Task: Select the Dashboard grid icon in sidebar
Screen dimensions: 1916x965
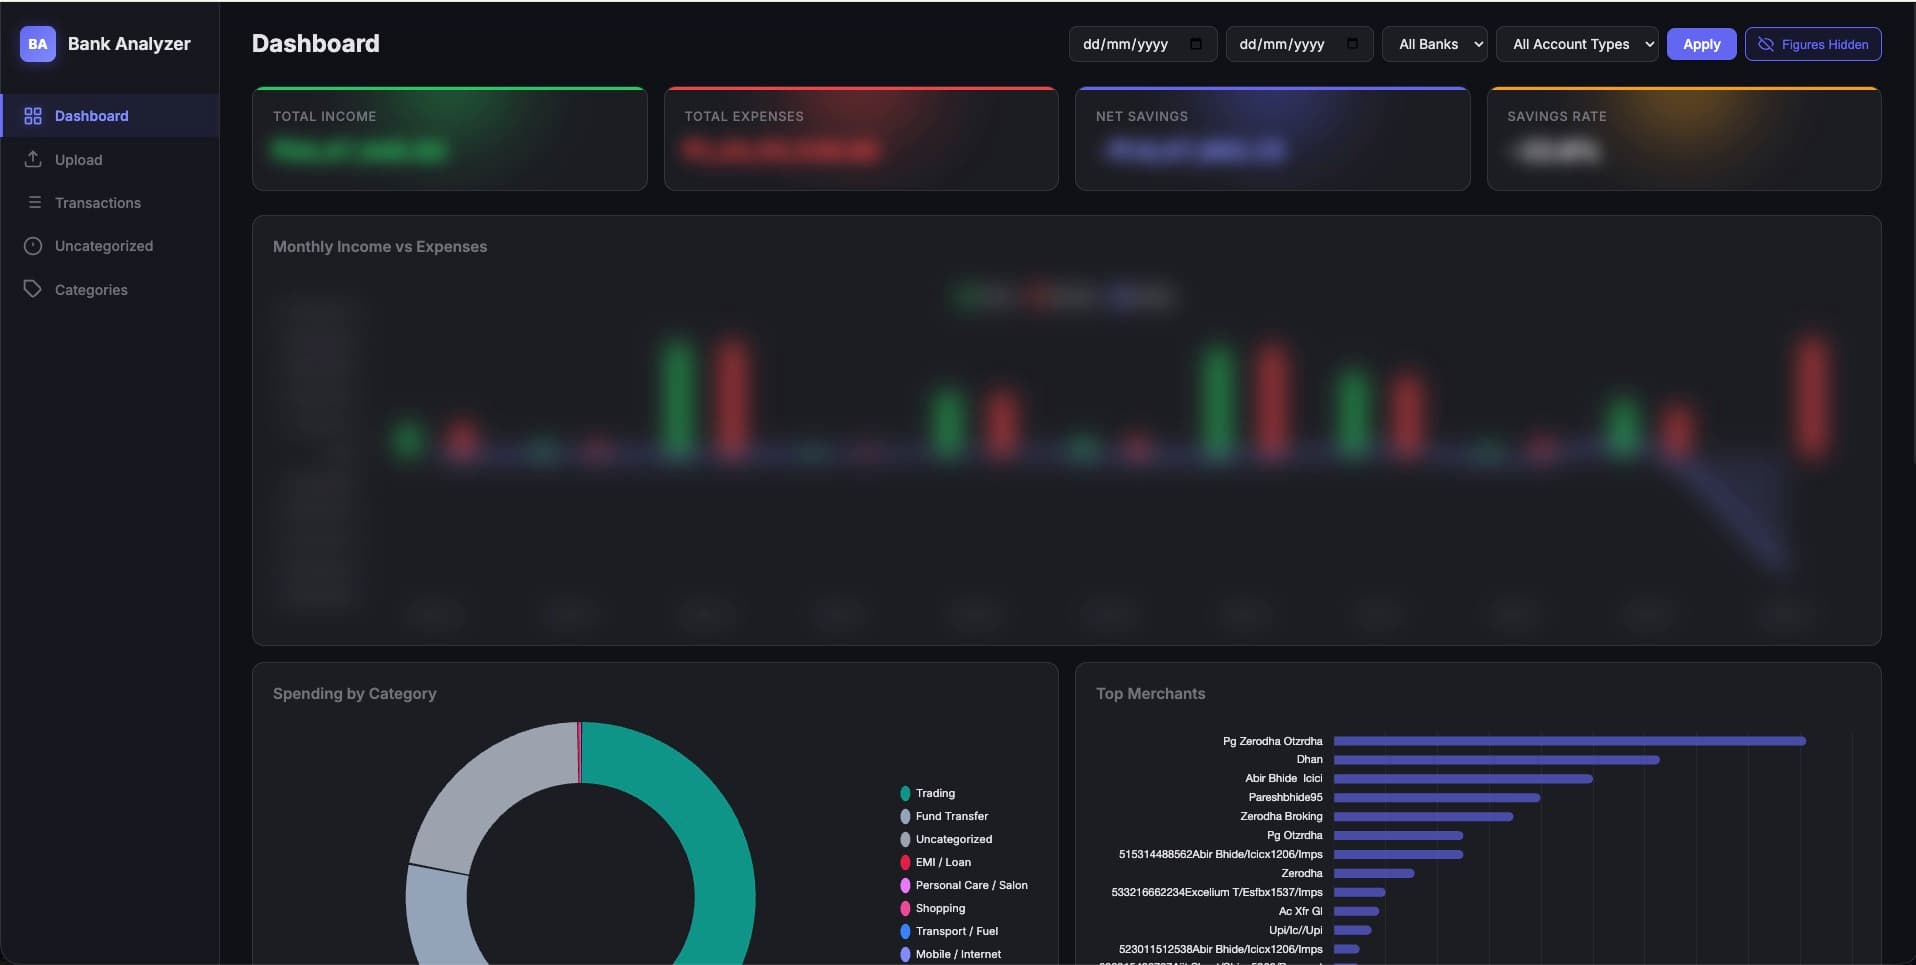Action: coord(32,115)
